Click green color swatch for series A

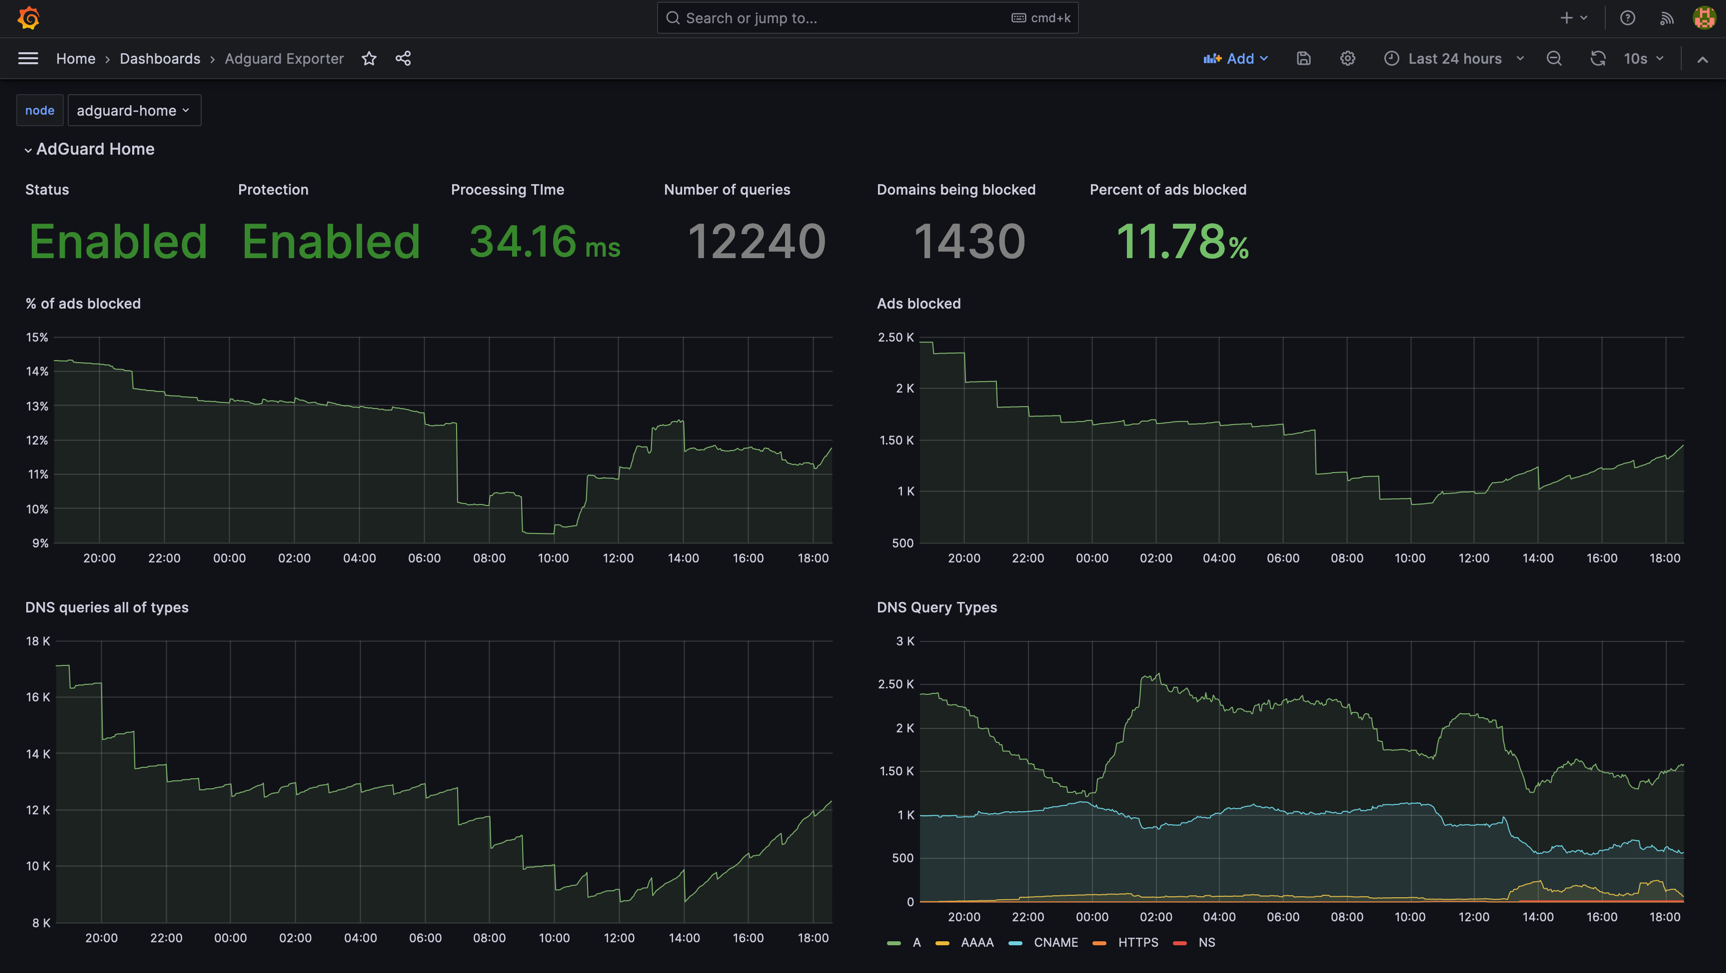click(x=893, y=943)
